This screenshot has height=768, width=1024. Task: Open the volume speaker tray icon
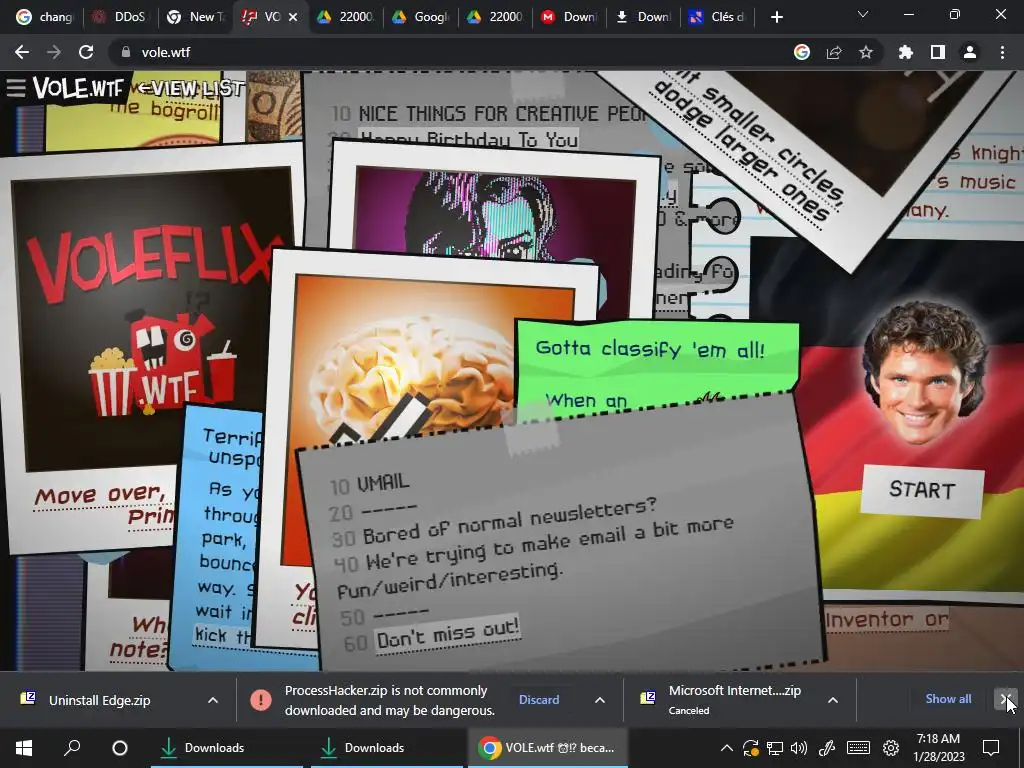tap(799, 748)
